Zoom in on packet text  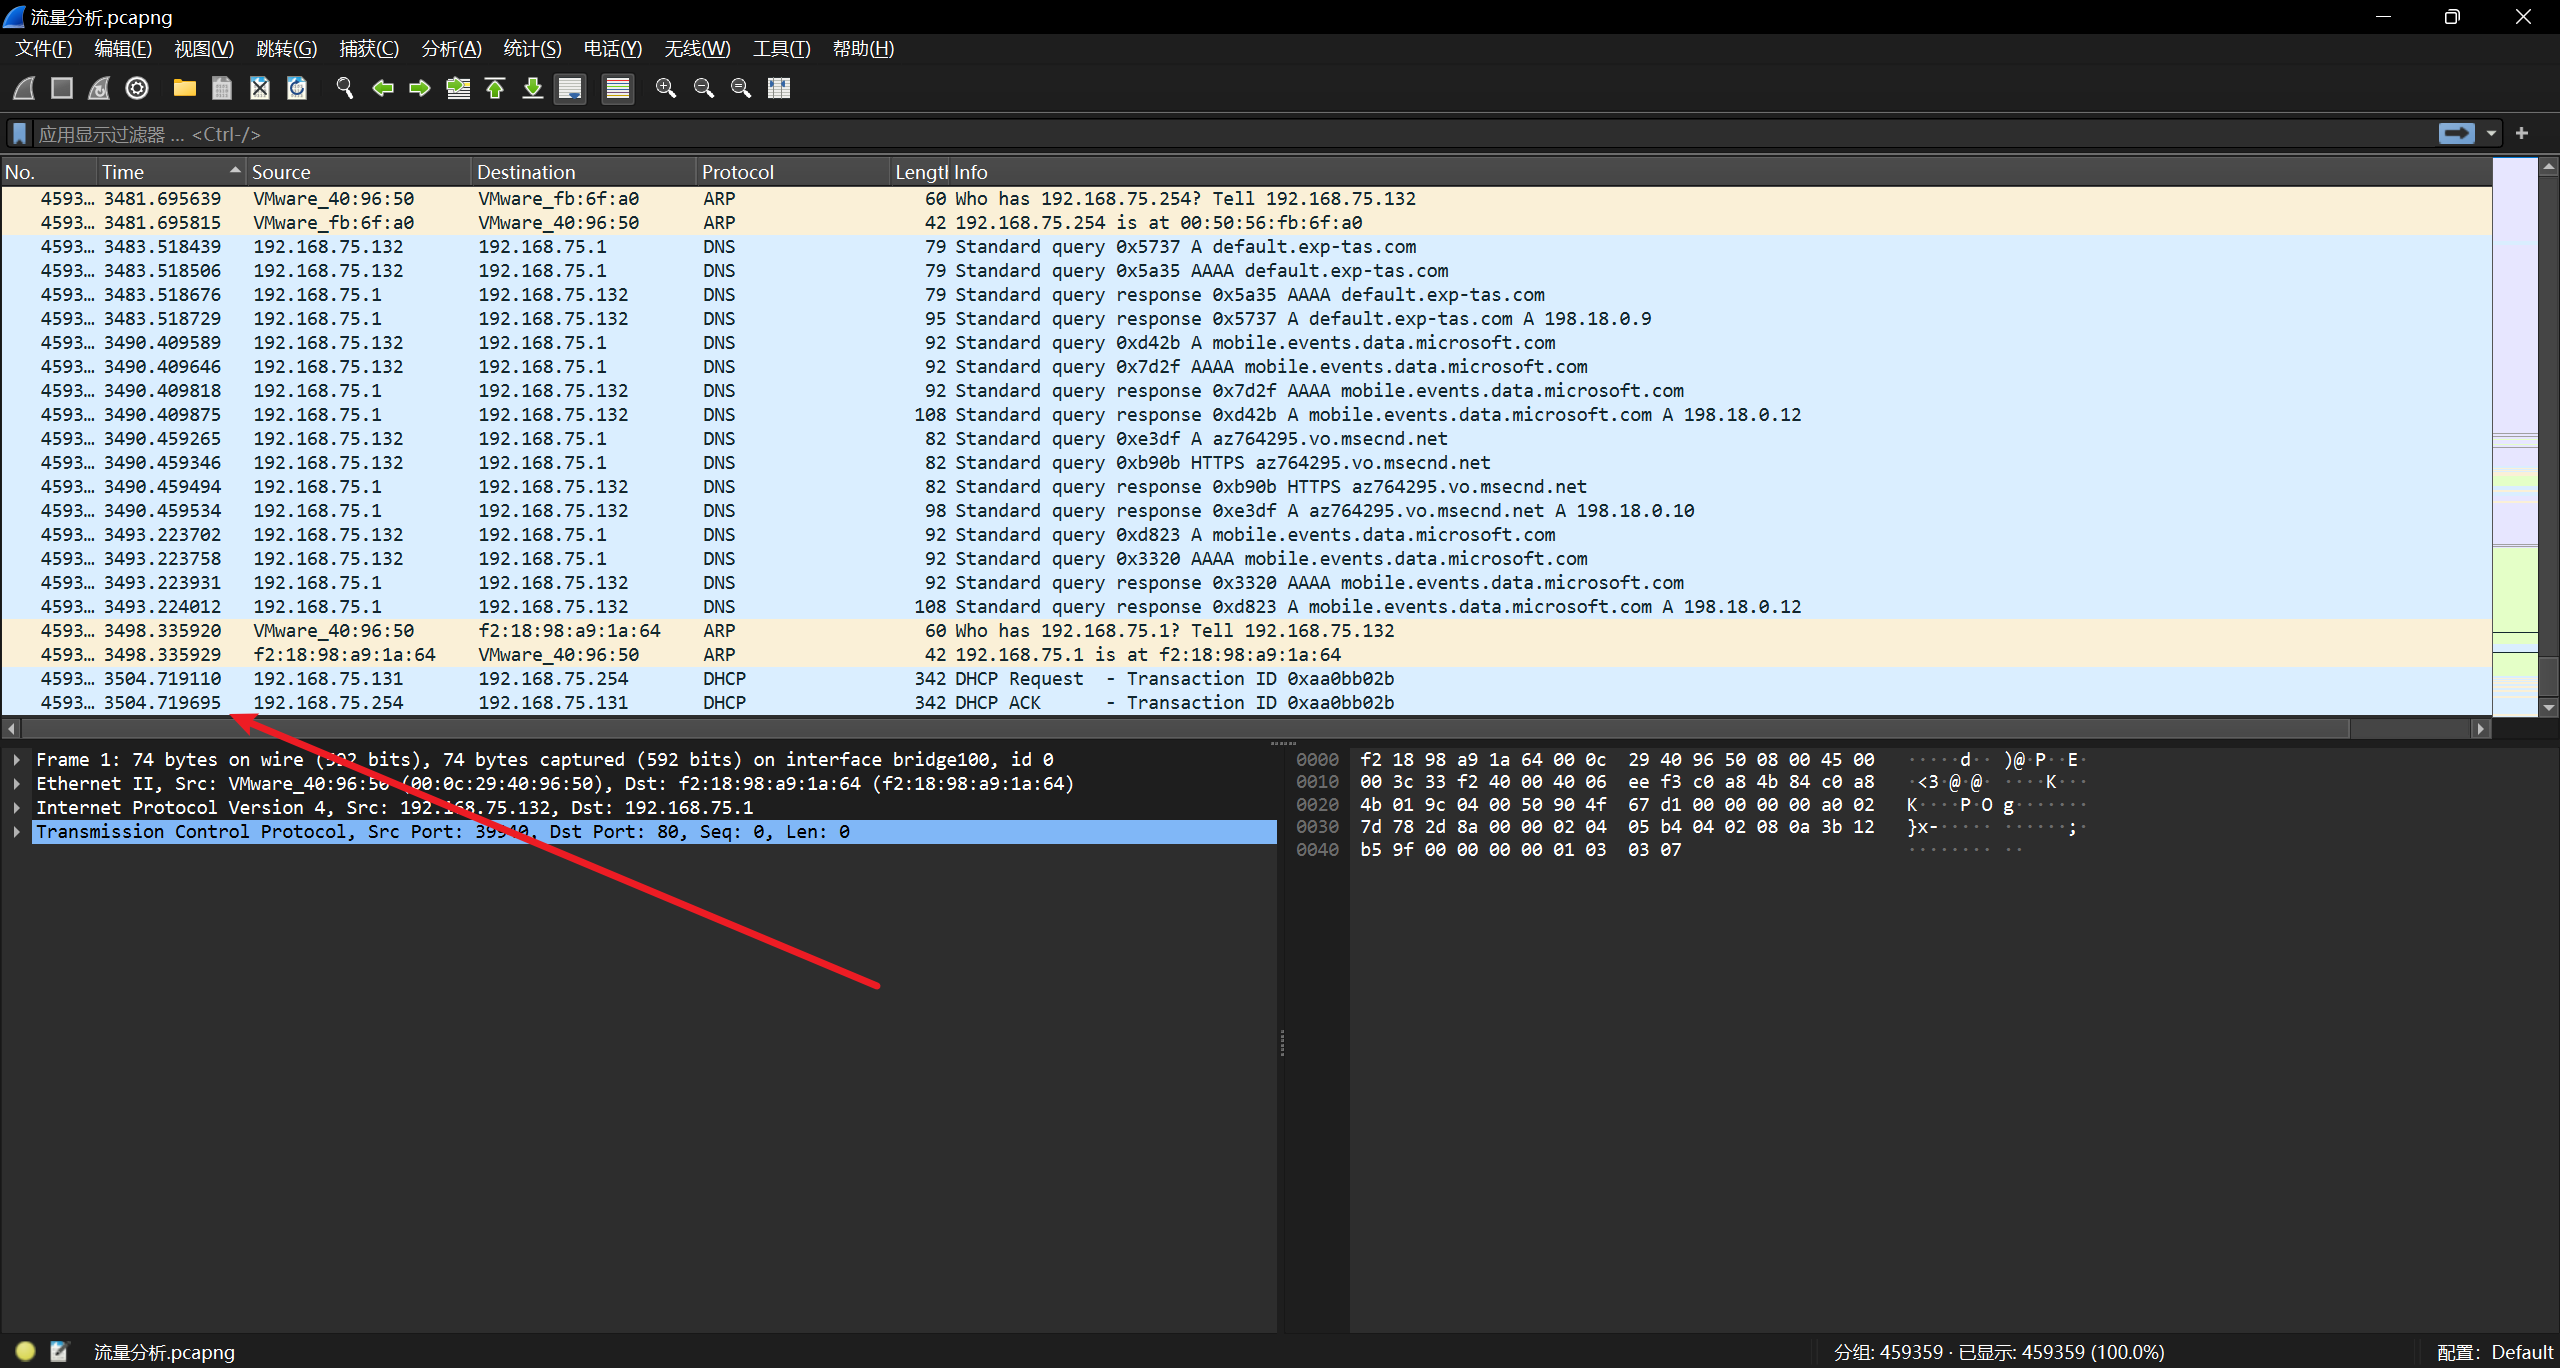[x=665, y=88]
